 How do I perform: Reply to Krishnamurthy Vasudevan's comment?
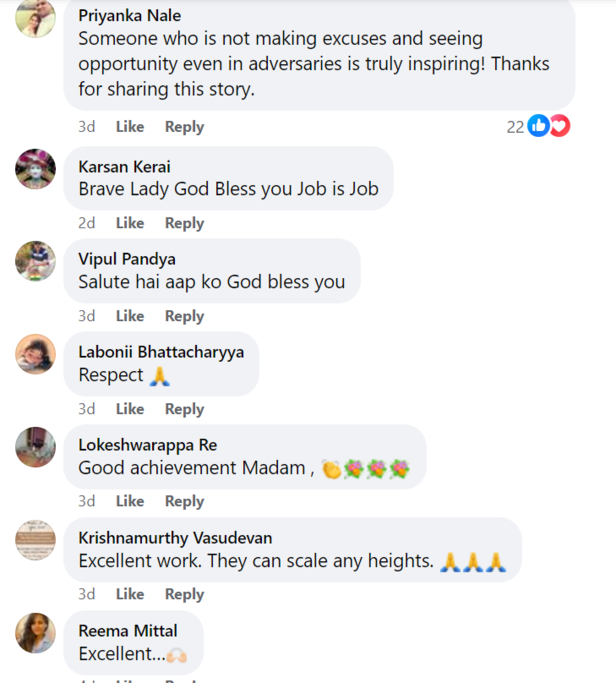(x=184, y=594)
